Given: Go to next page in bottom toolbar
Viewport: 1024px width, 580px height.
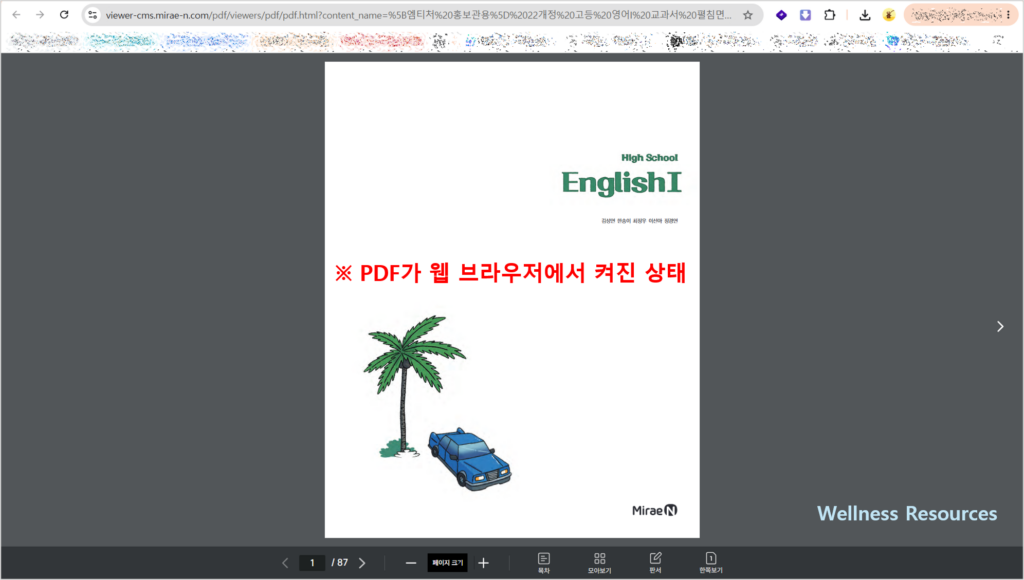Looking at the screenshot, I should pos(362,562).
